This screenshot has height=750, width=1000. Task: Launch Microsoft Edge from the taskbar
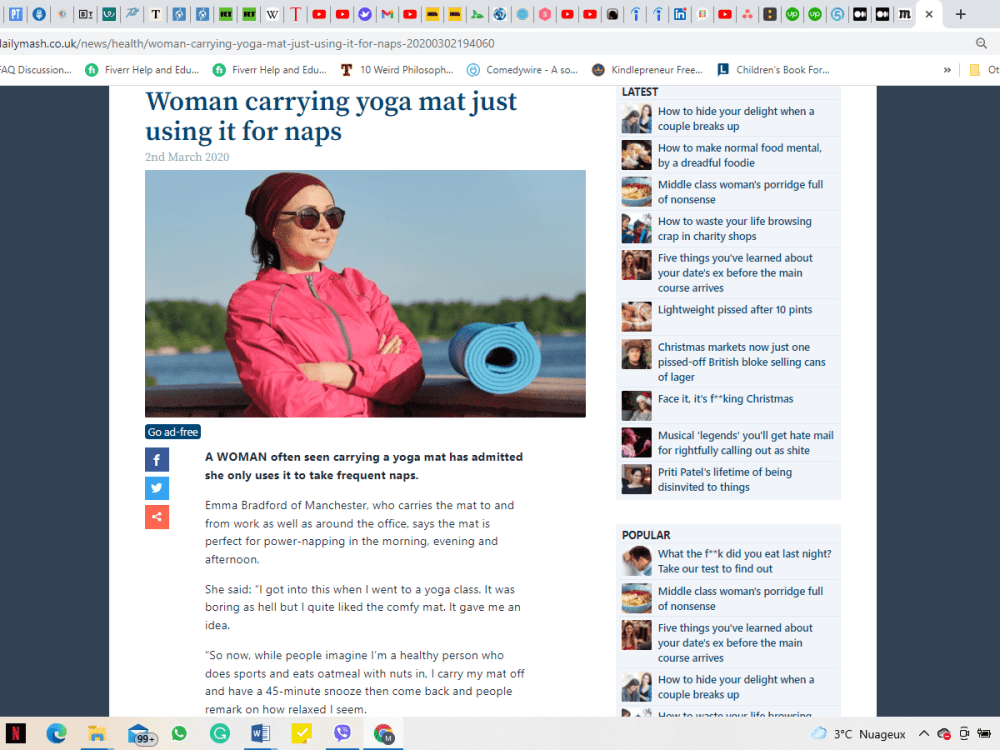pos(56,733)
